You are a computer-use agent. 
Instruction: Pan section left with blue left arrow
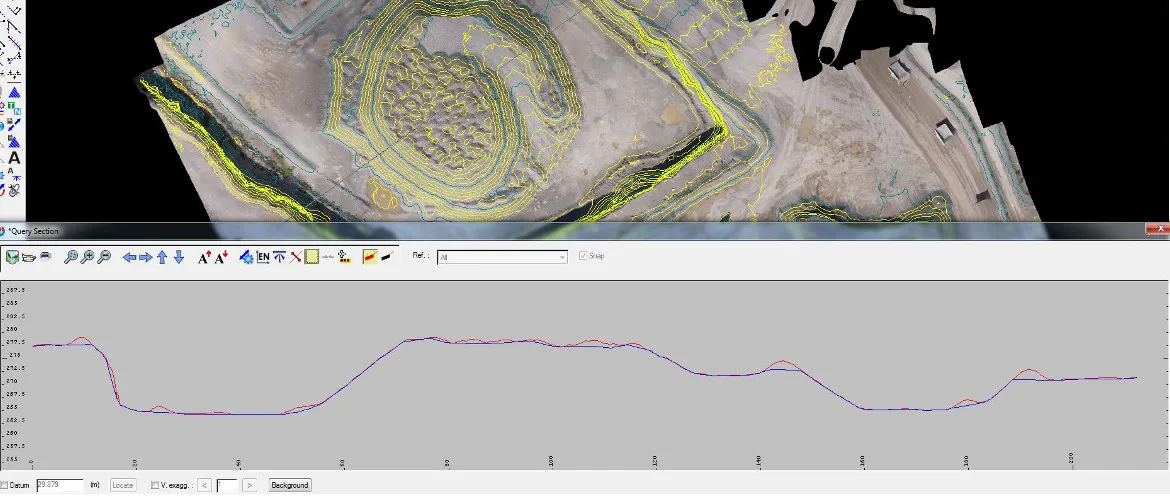click(x=129, y=257)
